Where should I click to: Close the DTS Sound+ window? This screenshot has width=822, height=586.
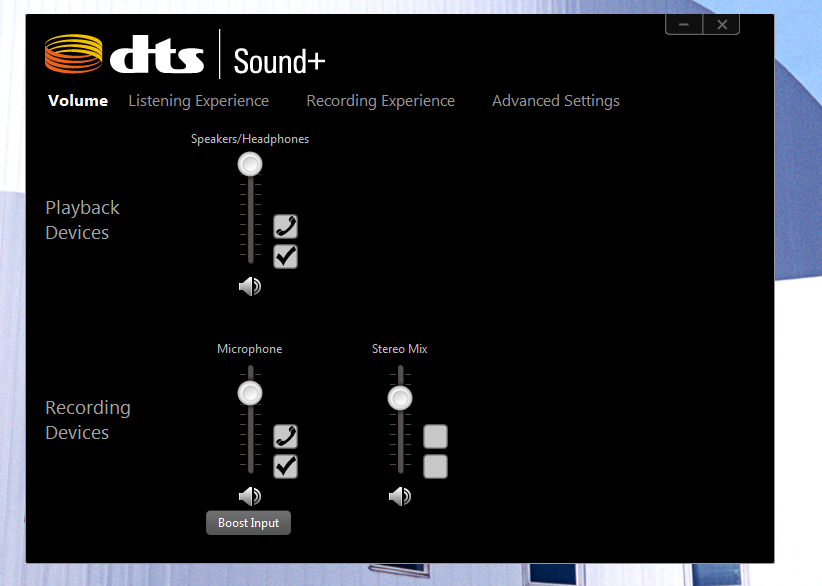point(722,25)
